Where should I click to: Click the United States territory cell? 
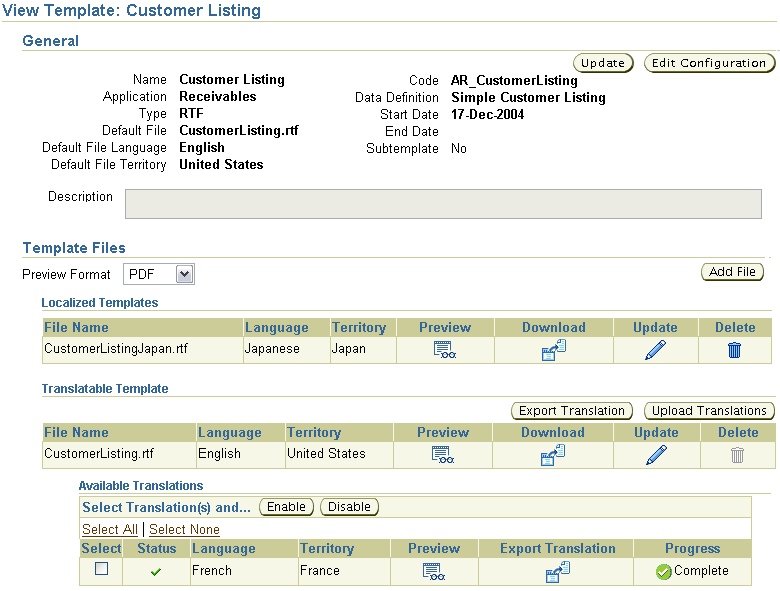[x=326, y=453]
